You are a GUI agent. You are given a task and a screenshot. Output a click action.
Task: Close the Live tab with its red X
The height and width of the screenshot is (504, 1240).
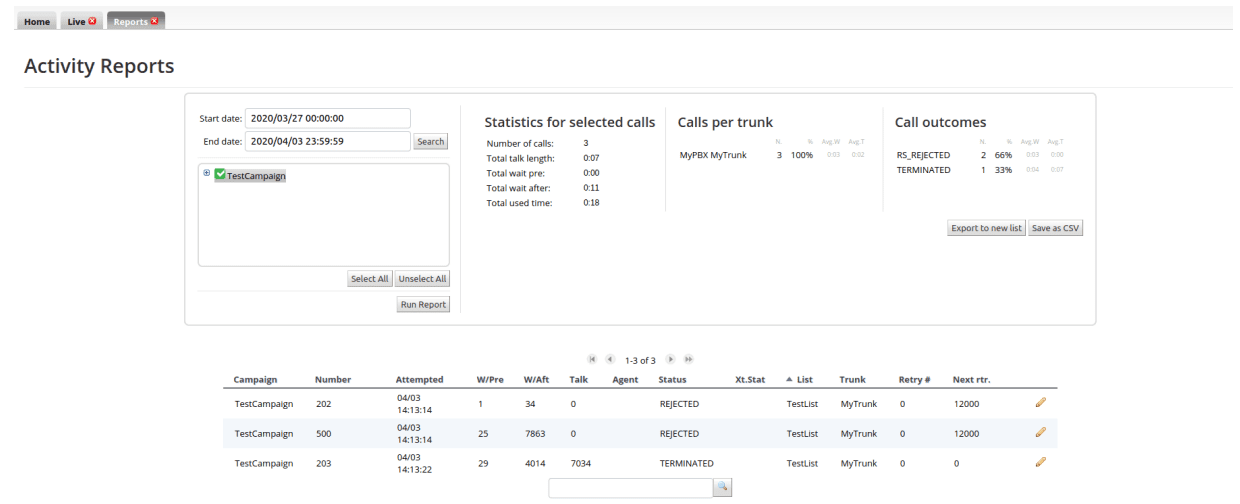(93, 21)
